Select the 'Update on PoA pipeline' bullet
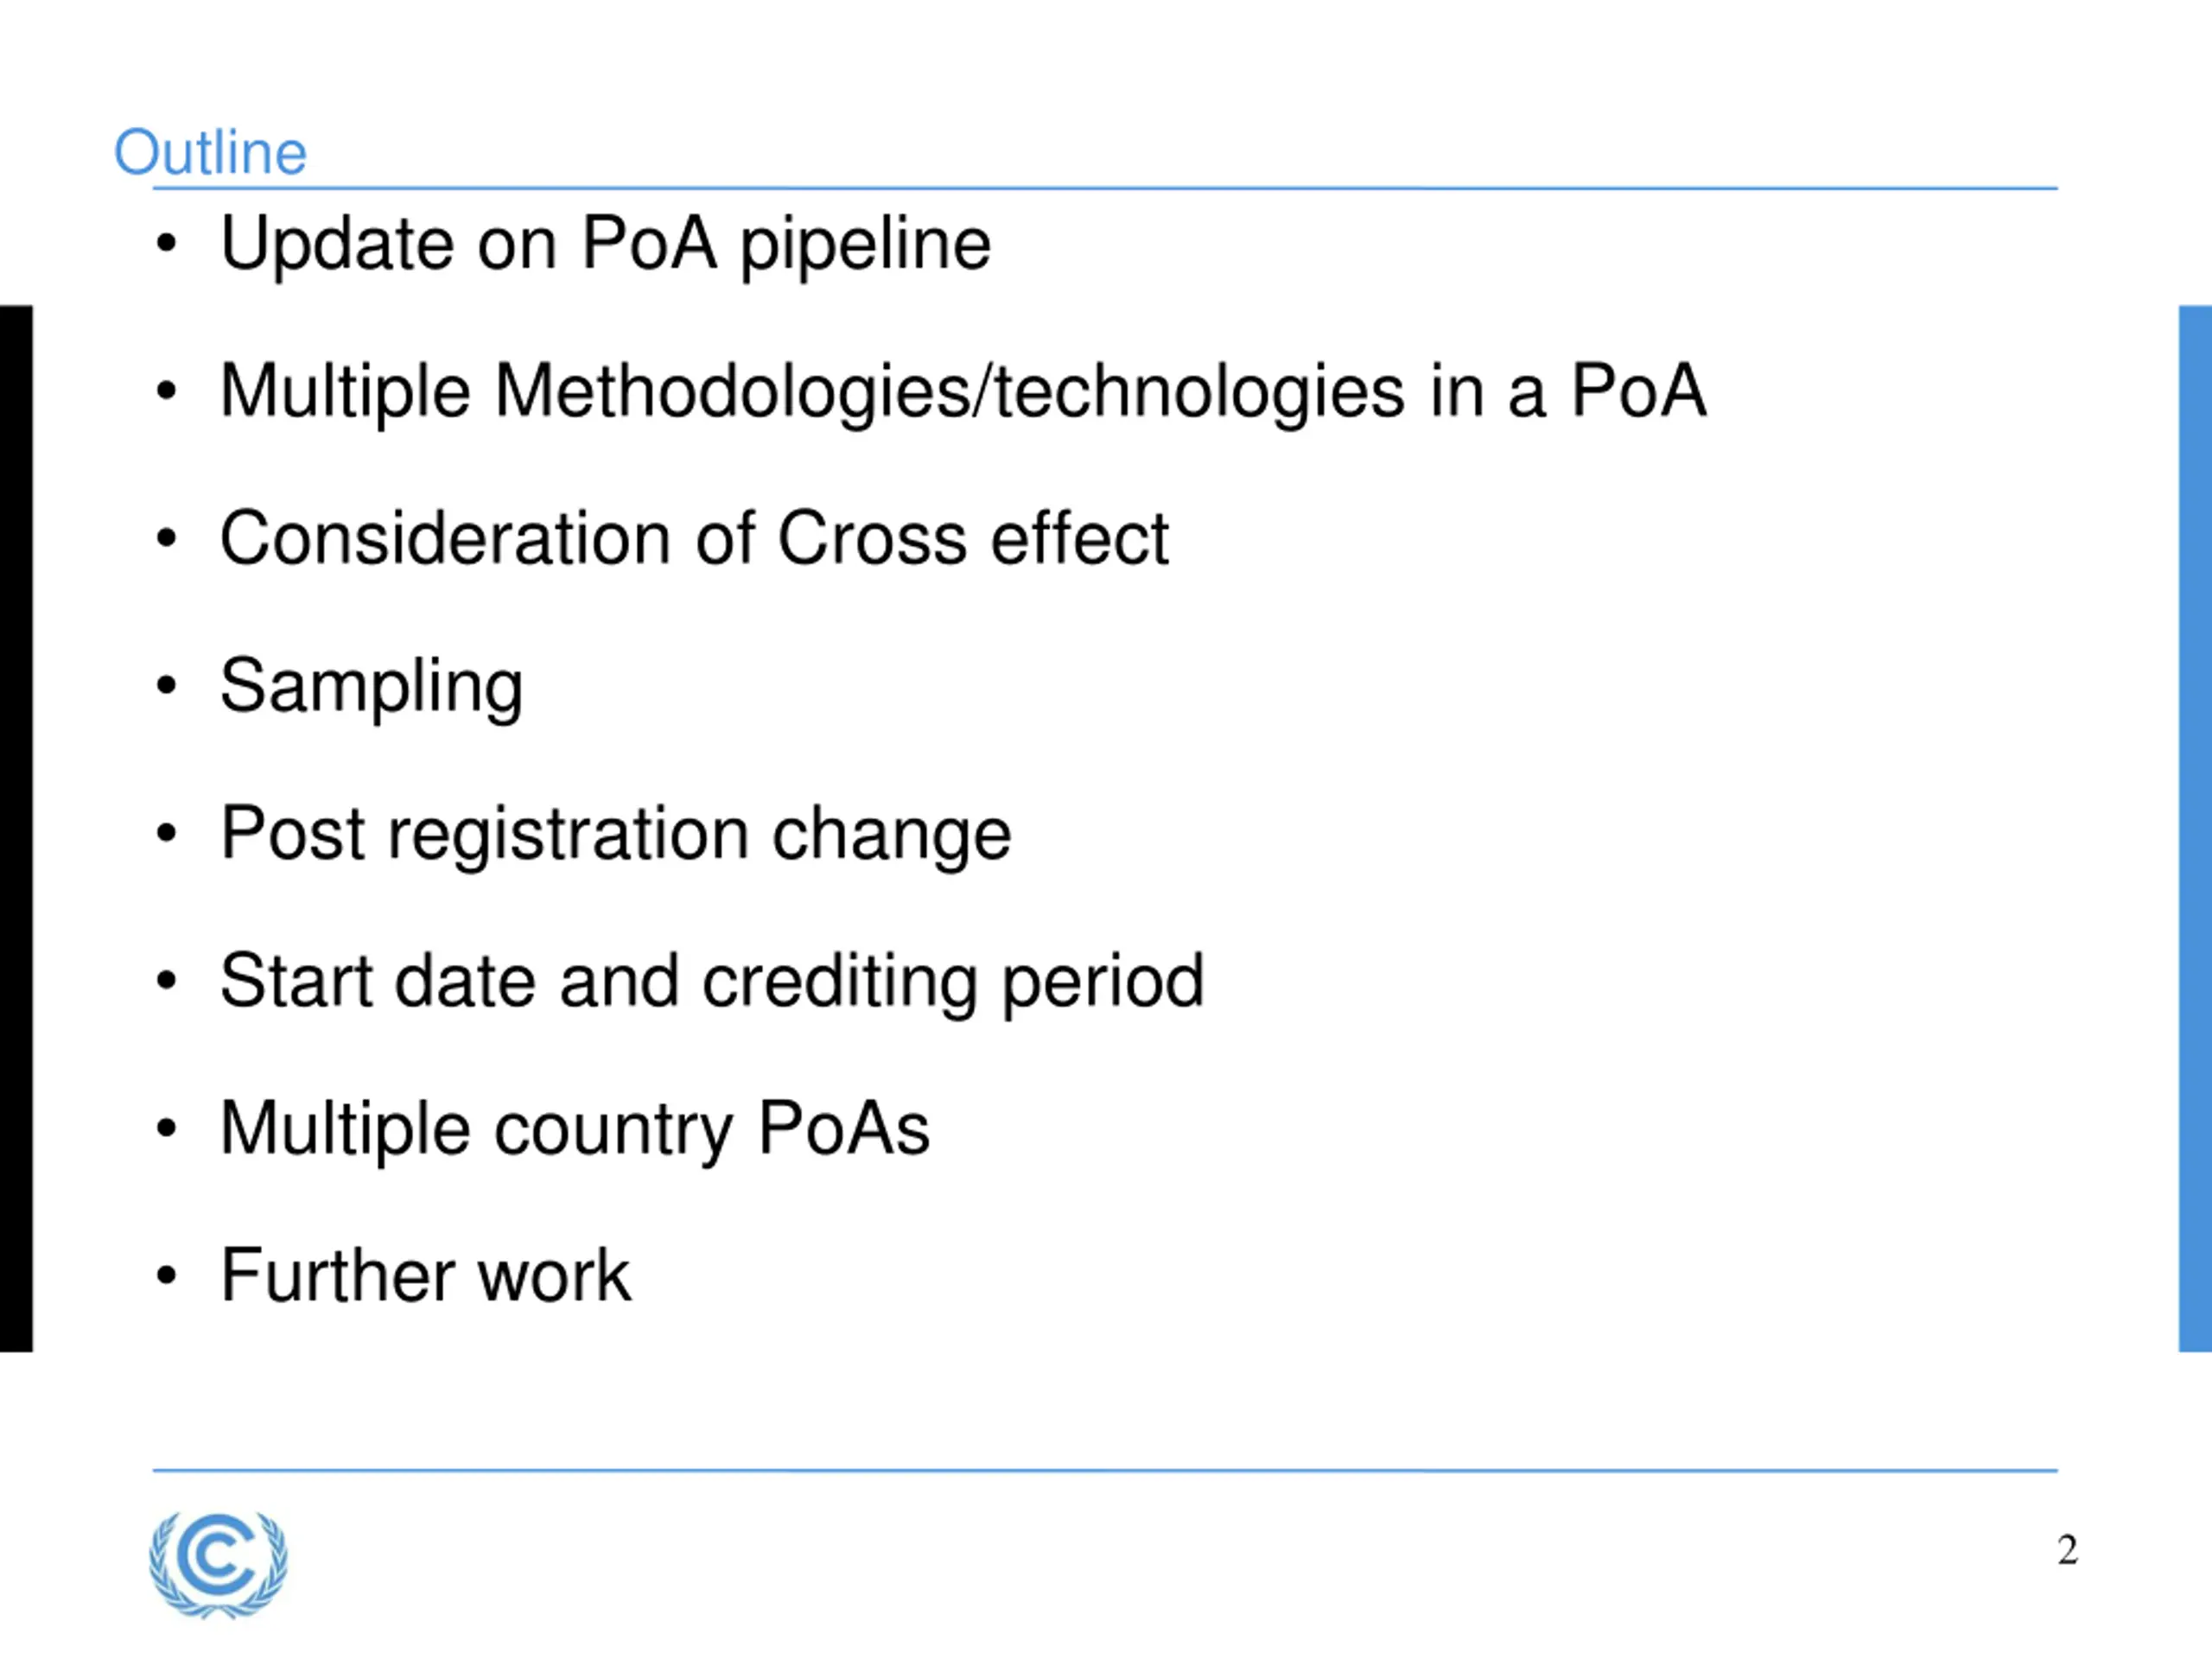 [x=605, y=244]
